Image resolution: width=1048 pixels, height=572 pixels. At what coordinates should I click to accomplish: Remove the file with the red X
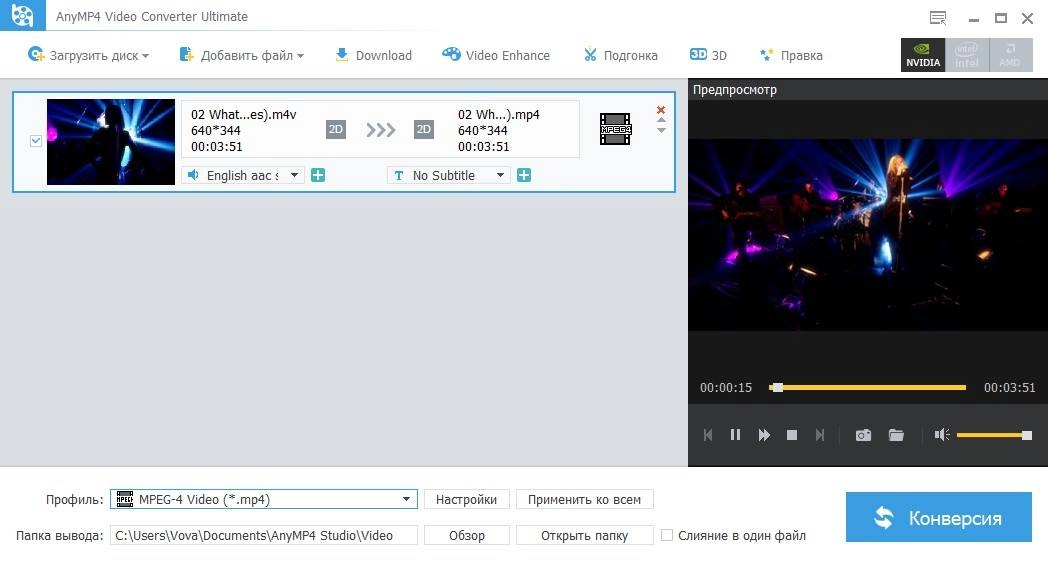click(x=661, y=110)
